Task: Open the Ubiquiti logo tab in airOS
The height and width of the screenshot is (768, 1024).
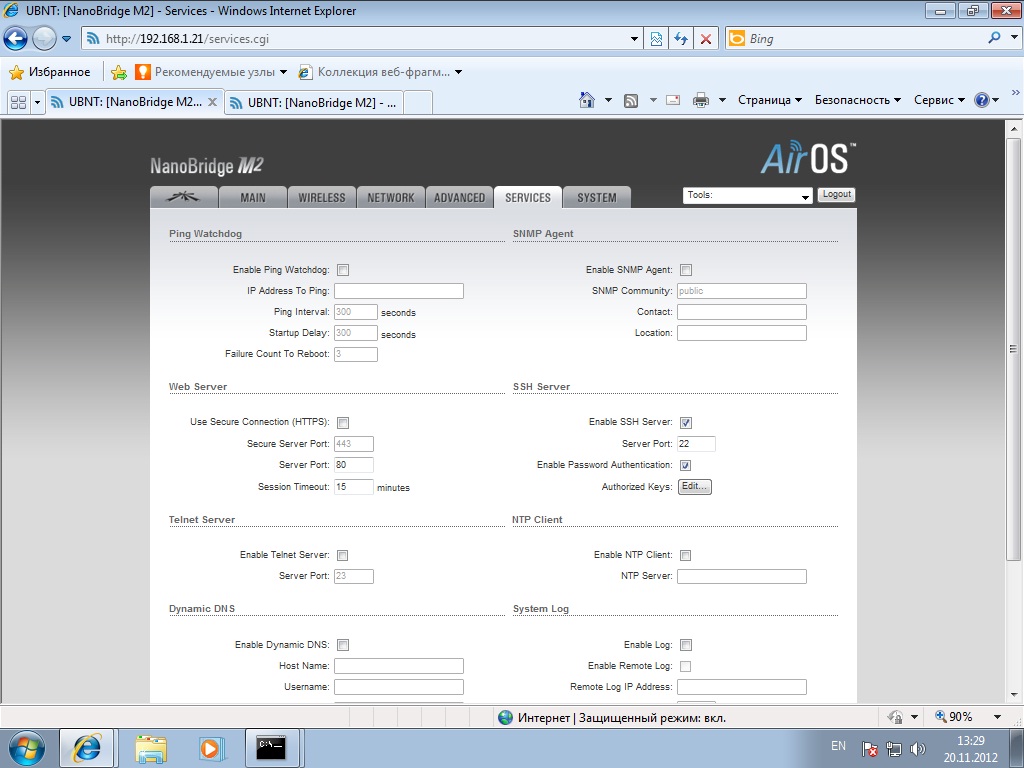Action: 184,197
